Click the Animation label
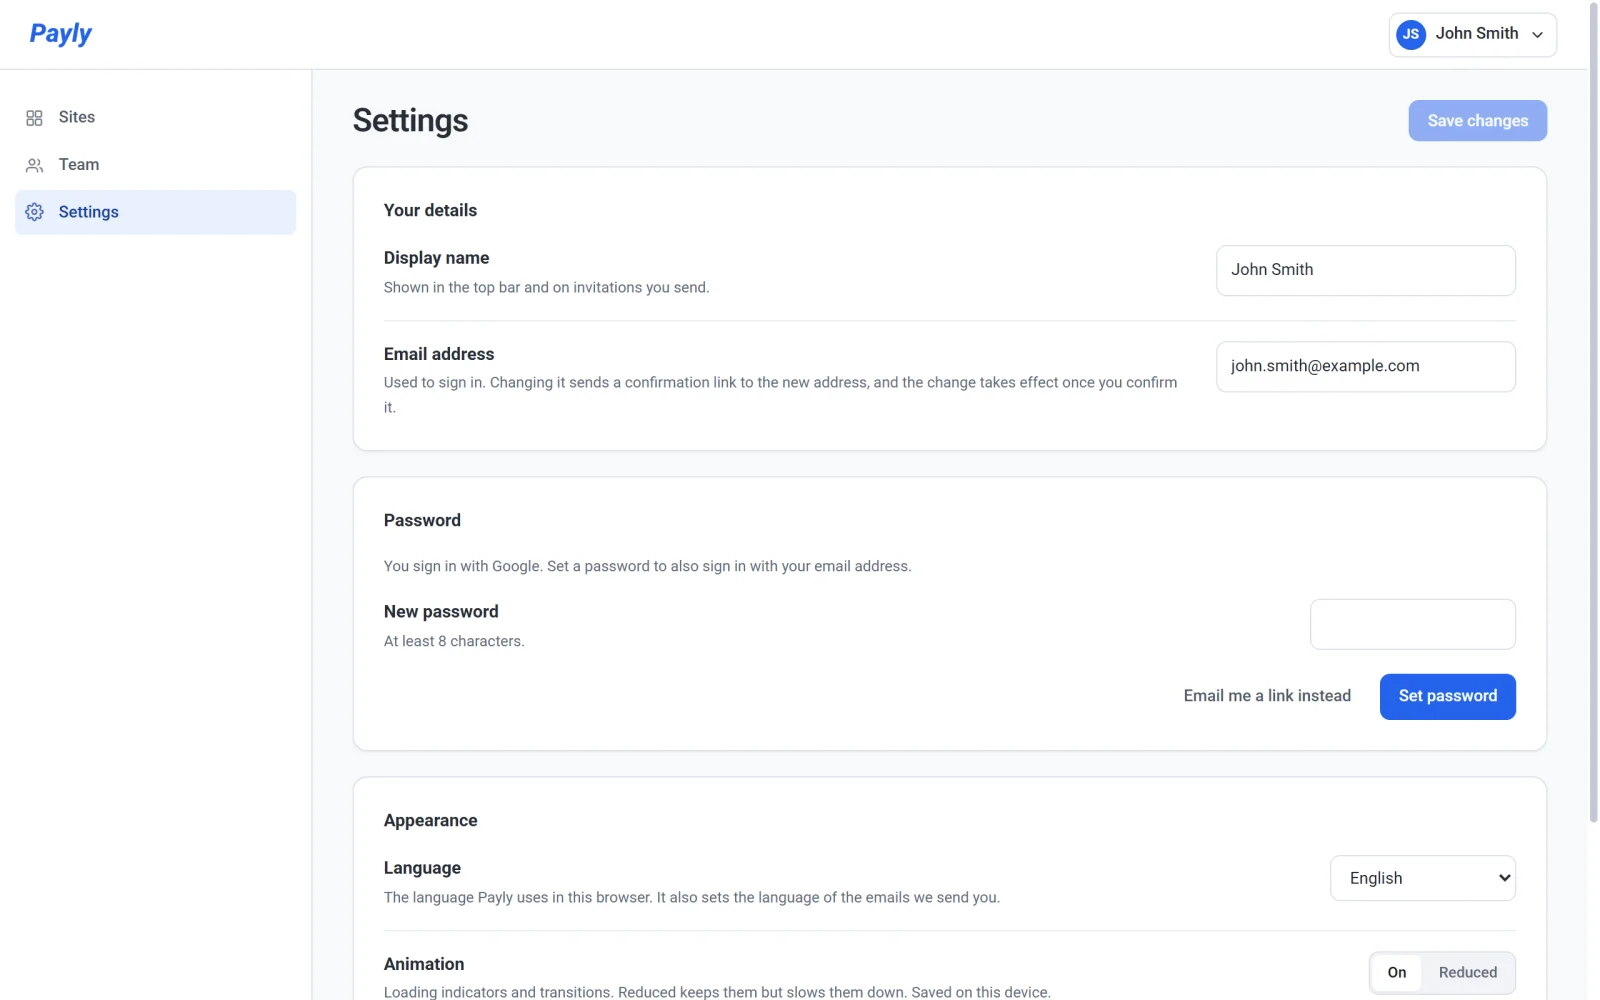This screenshot has height=1000, width=1600. tap(424, 964)
